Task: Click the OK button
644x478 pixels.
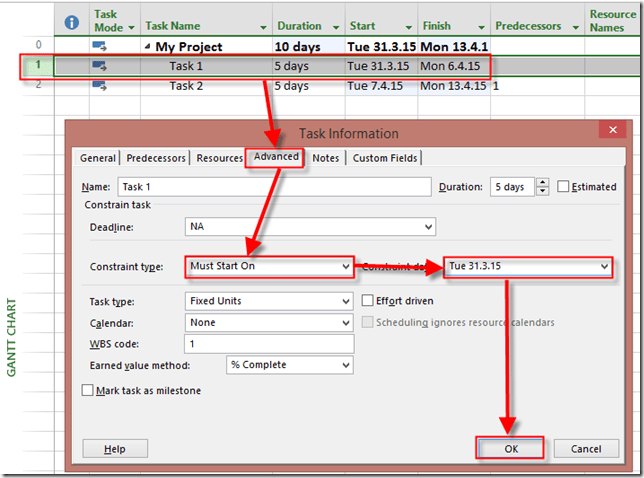Action: (510, 449)
